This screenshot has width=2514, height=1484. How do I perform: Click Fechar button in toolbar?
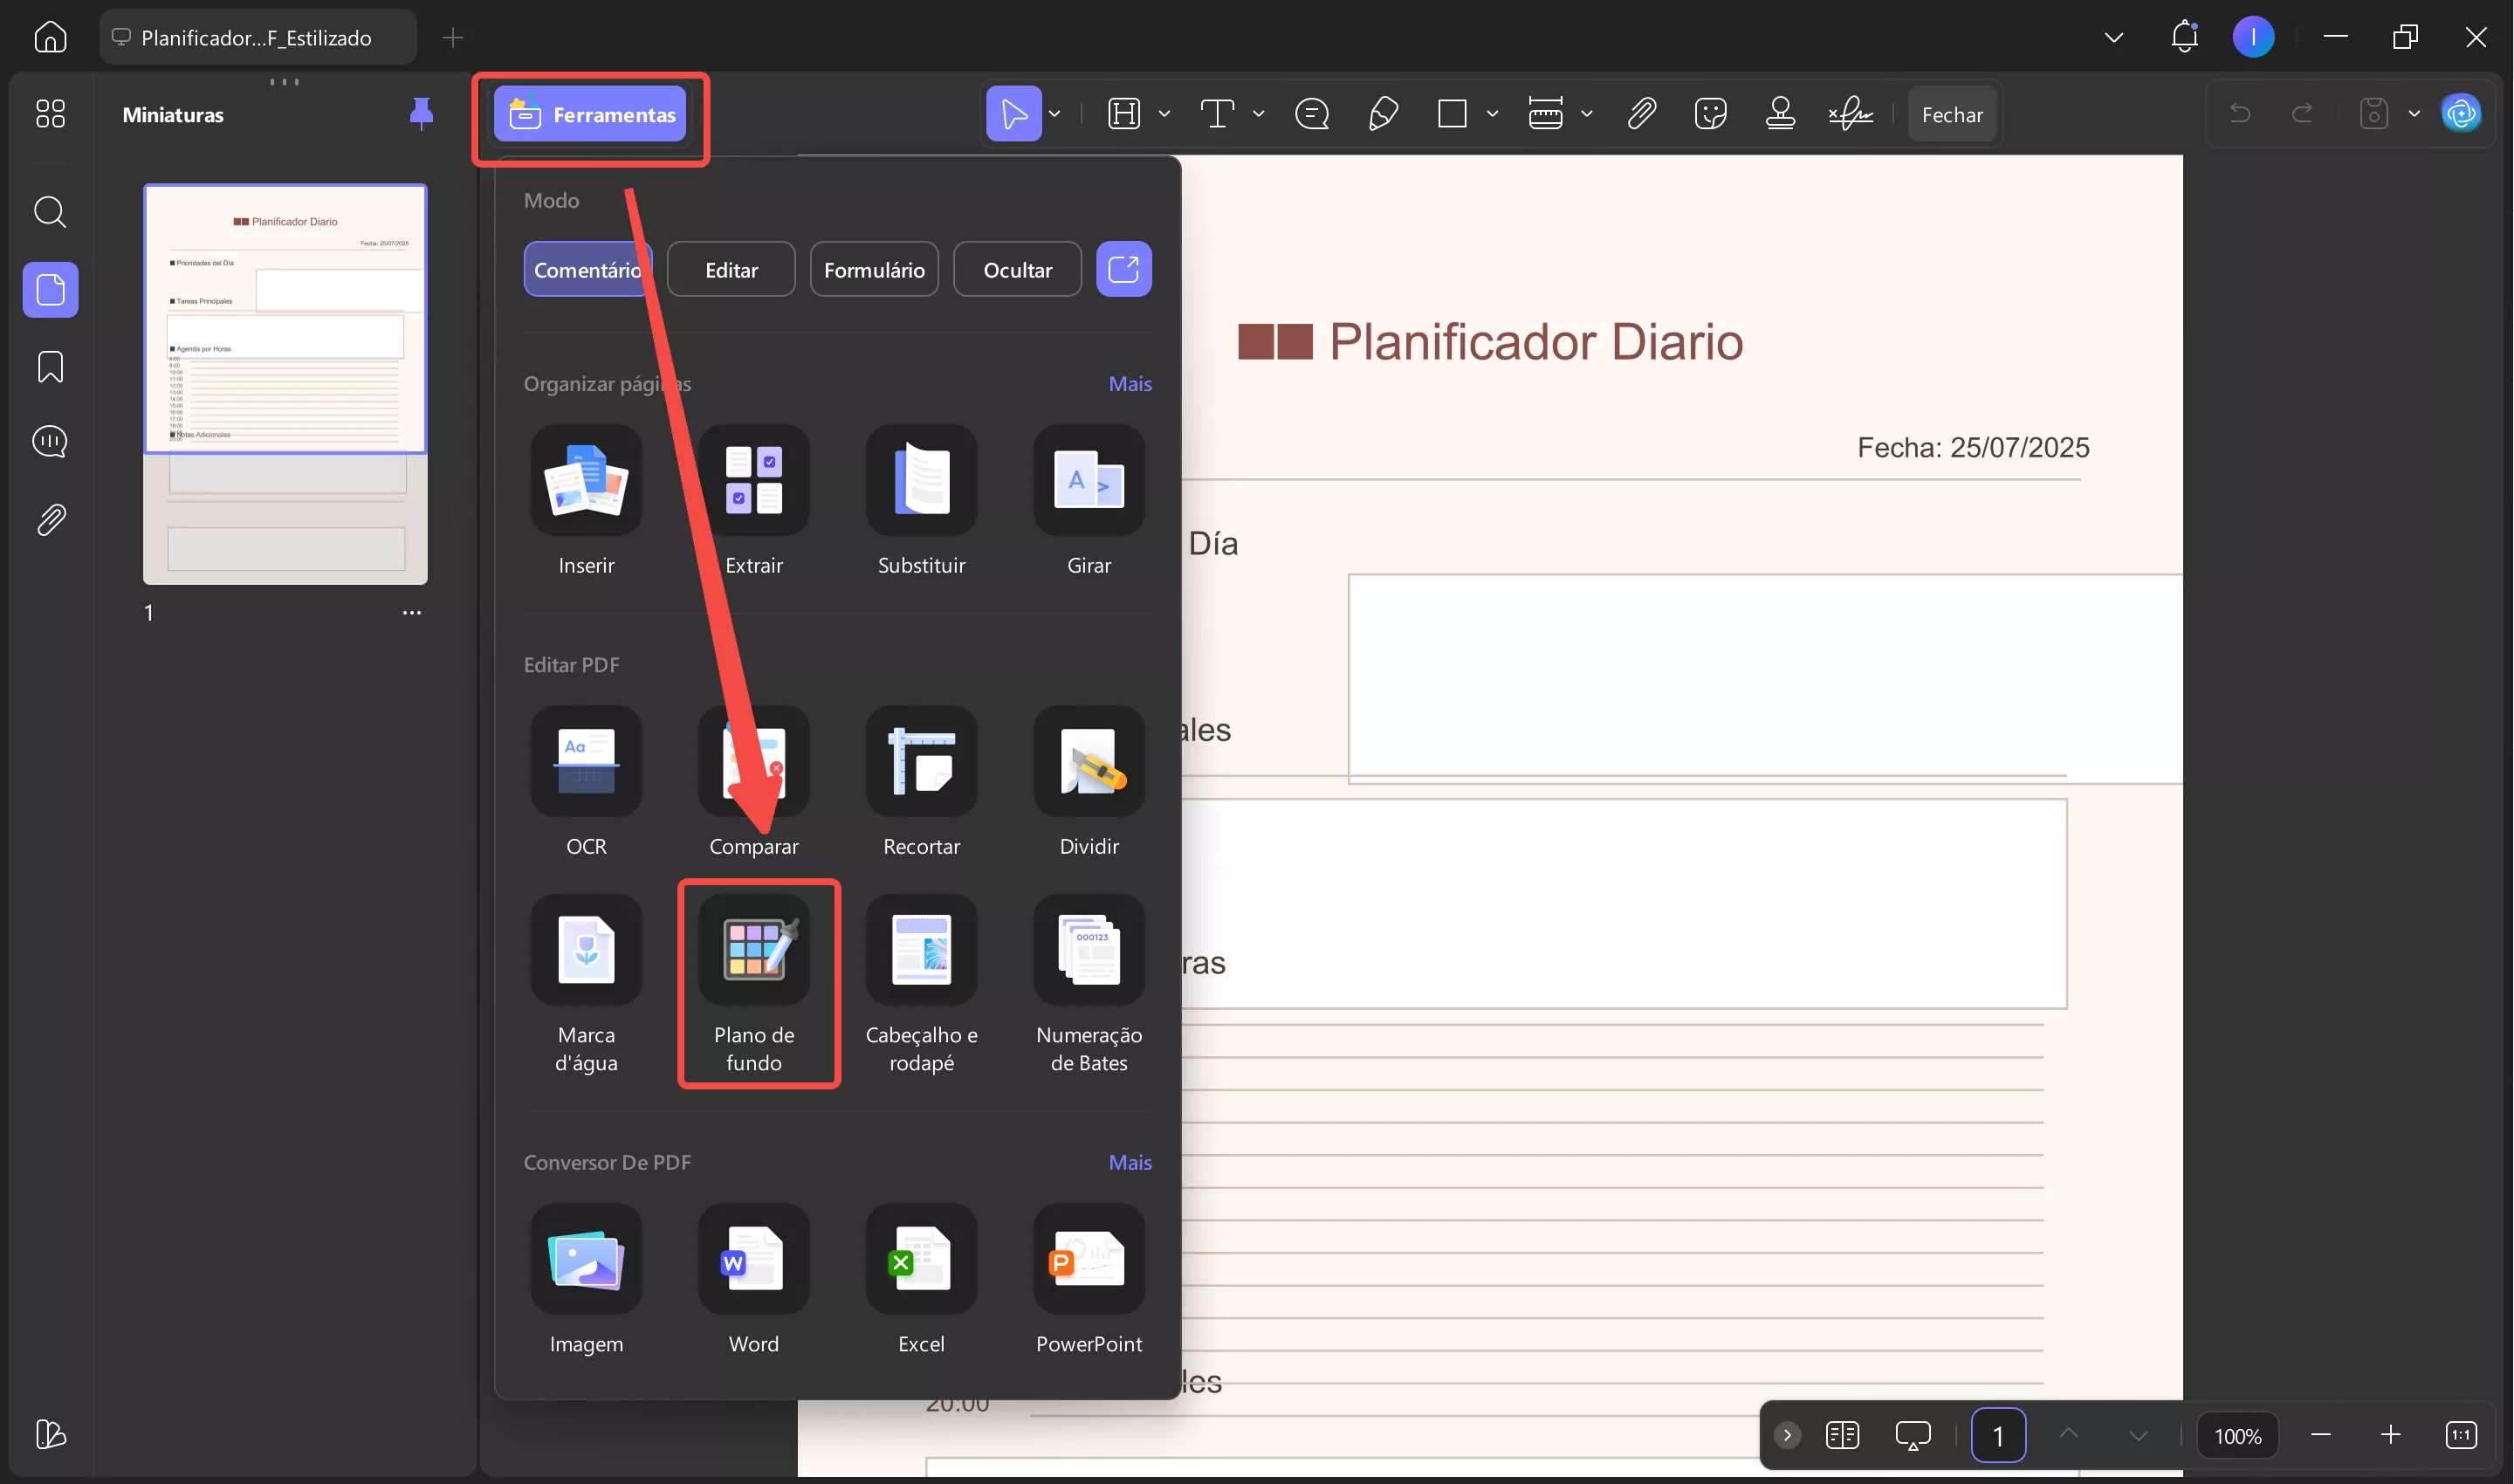coord(1951,114)
